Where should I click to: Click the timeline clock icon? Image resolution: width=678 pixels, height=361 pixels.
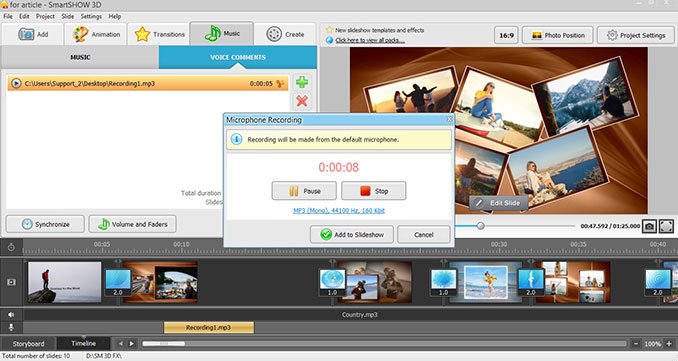pos(11,247)
